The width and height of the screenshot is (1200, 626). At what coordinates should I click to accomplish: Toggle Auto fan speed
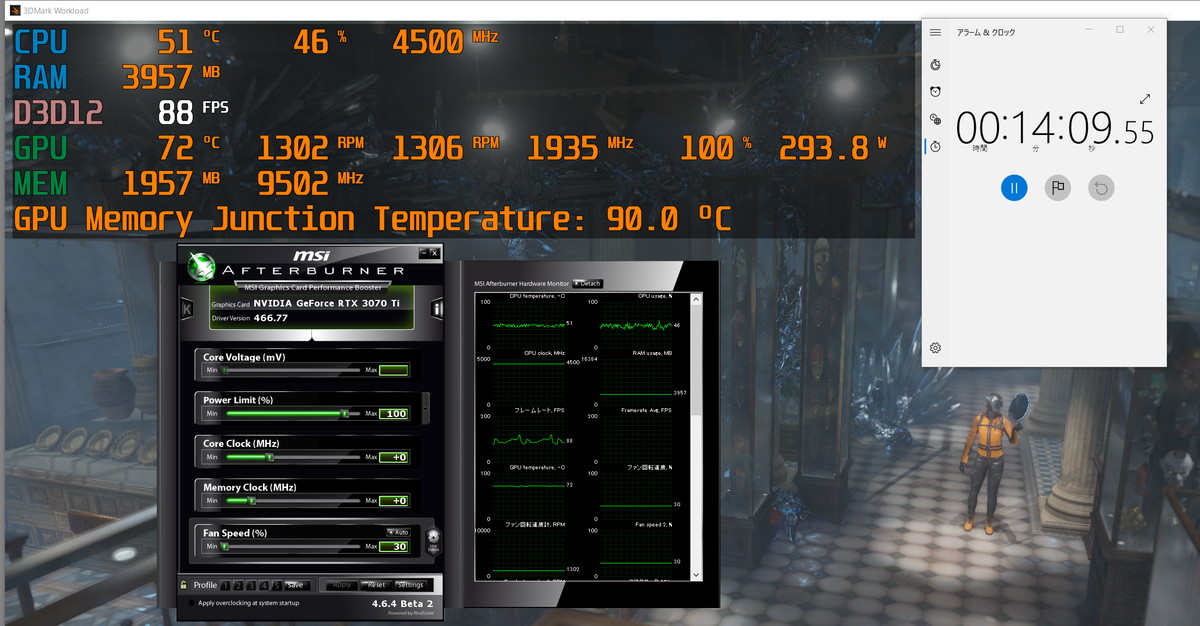pyautogui.click(x=397, y=532)
